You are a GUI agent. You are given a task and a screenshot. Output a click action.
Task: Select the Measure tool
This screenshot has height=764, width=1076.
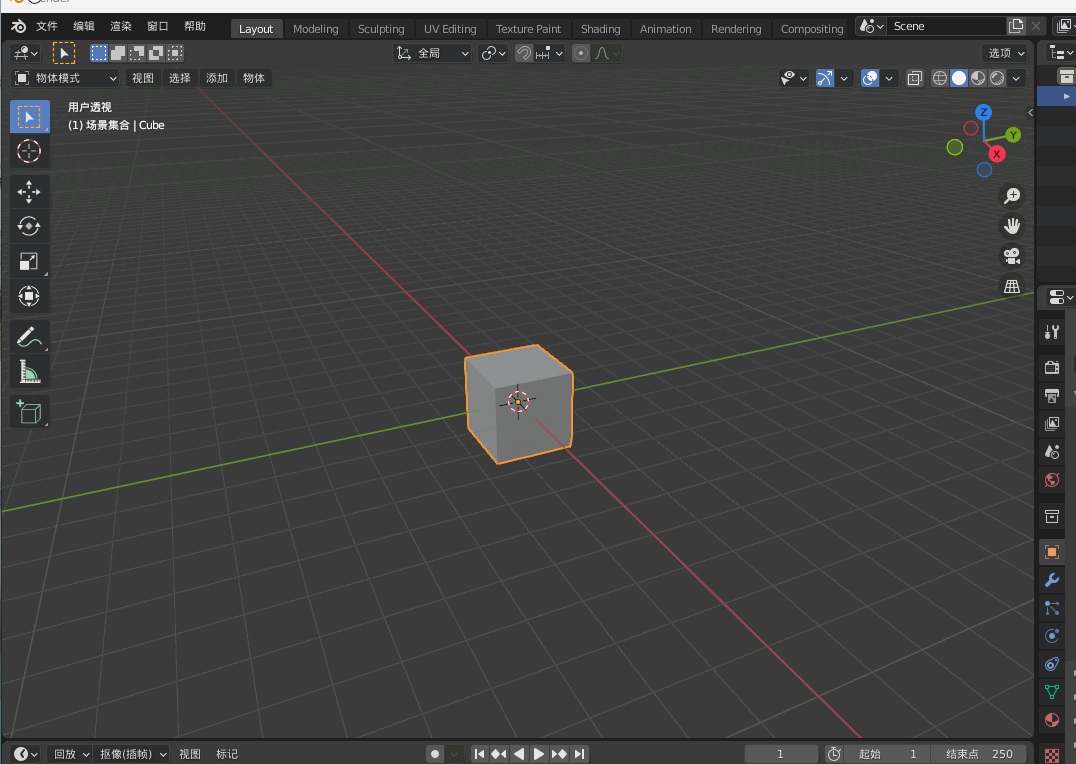point(29,371)
